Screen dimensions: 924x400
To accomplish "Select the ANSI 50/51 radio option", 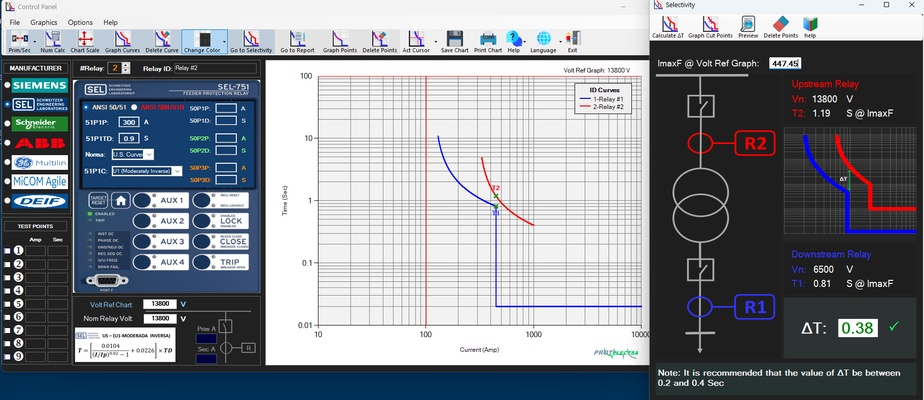I will (85, 107).
